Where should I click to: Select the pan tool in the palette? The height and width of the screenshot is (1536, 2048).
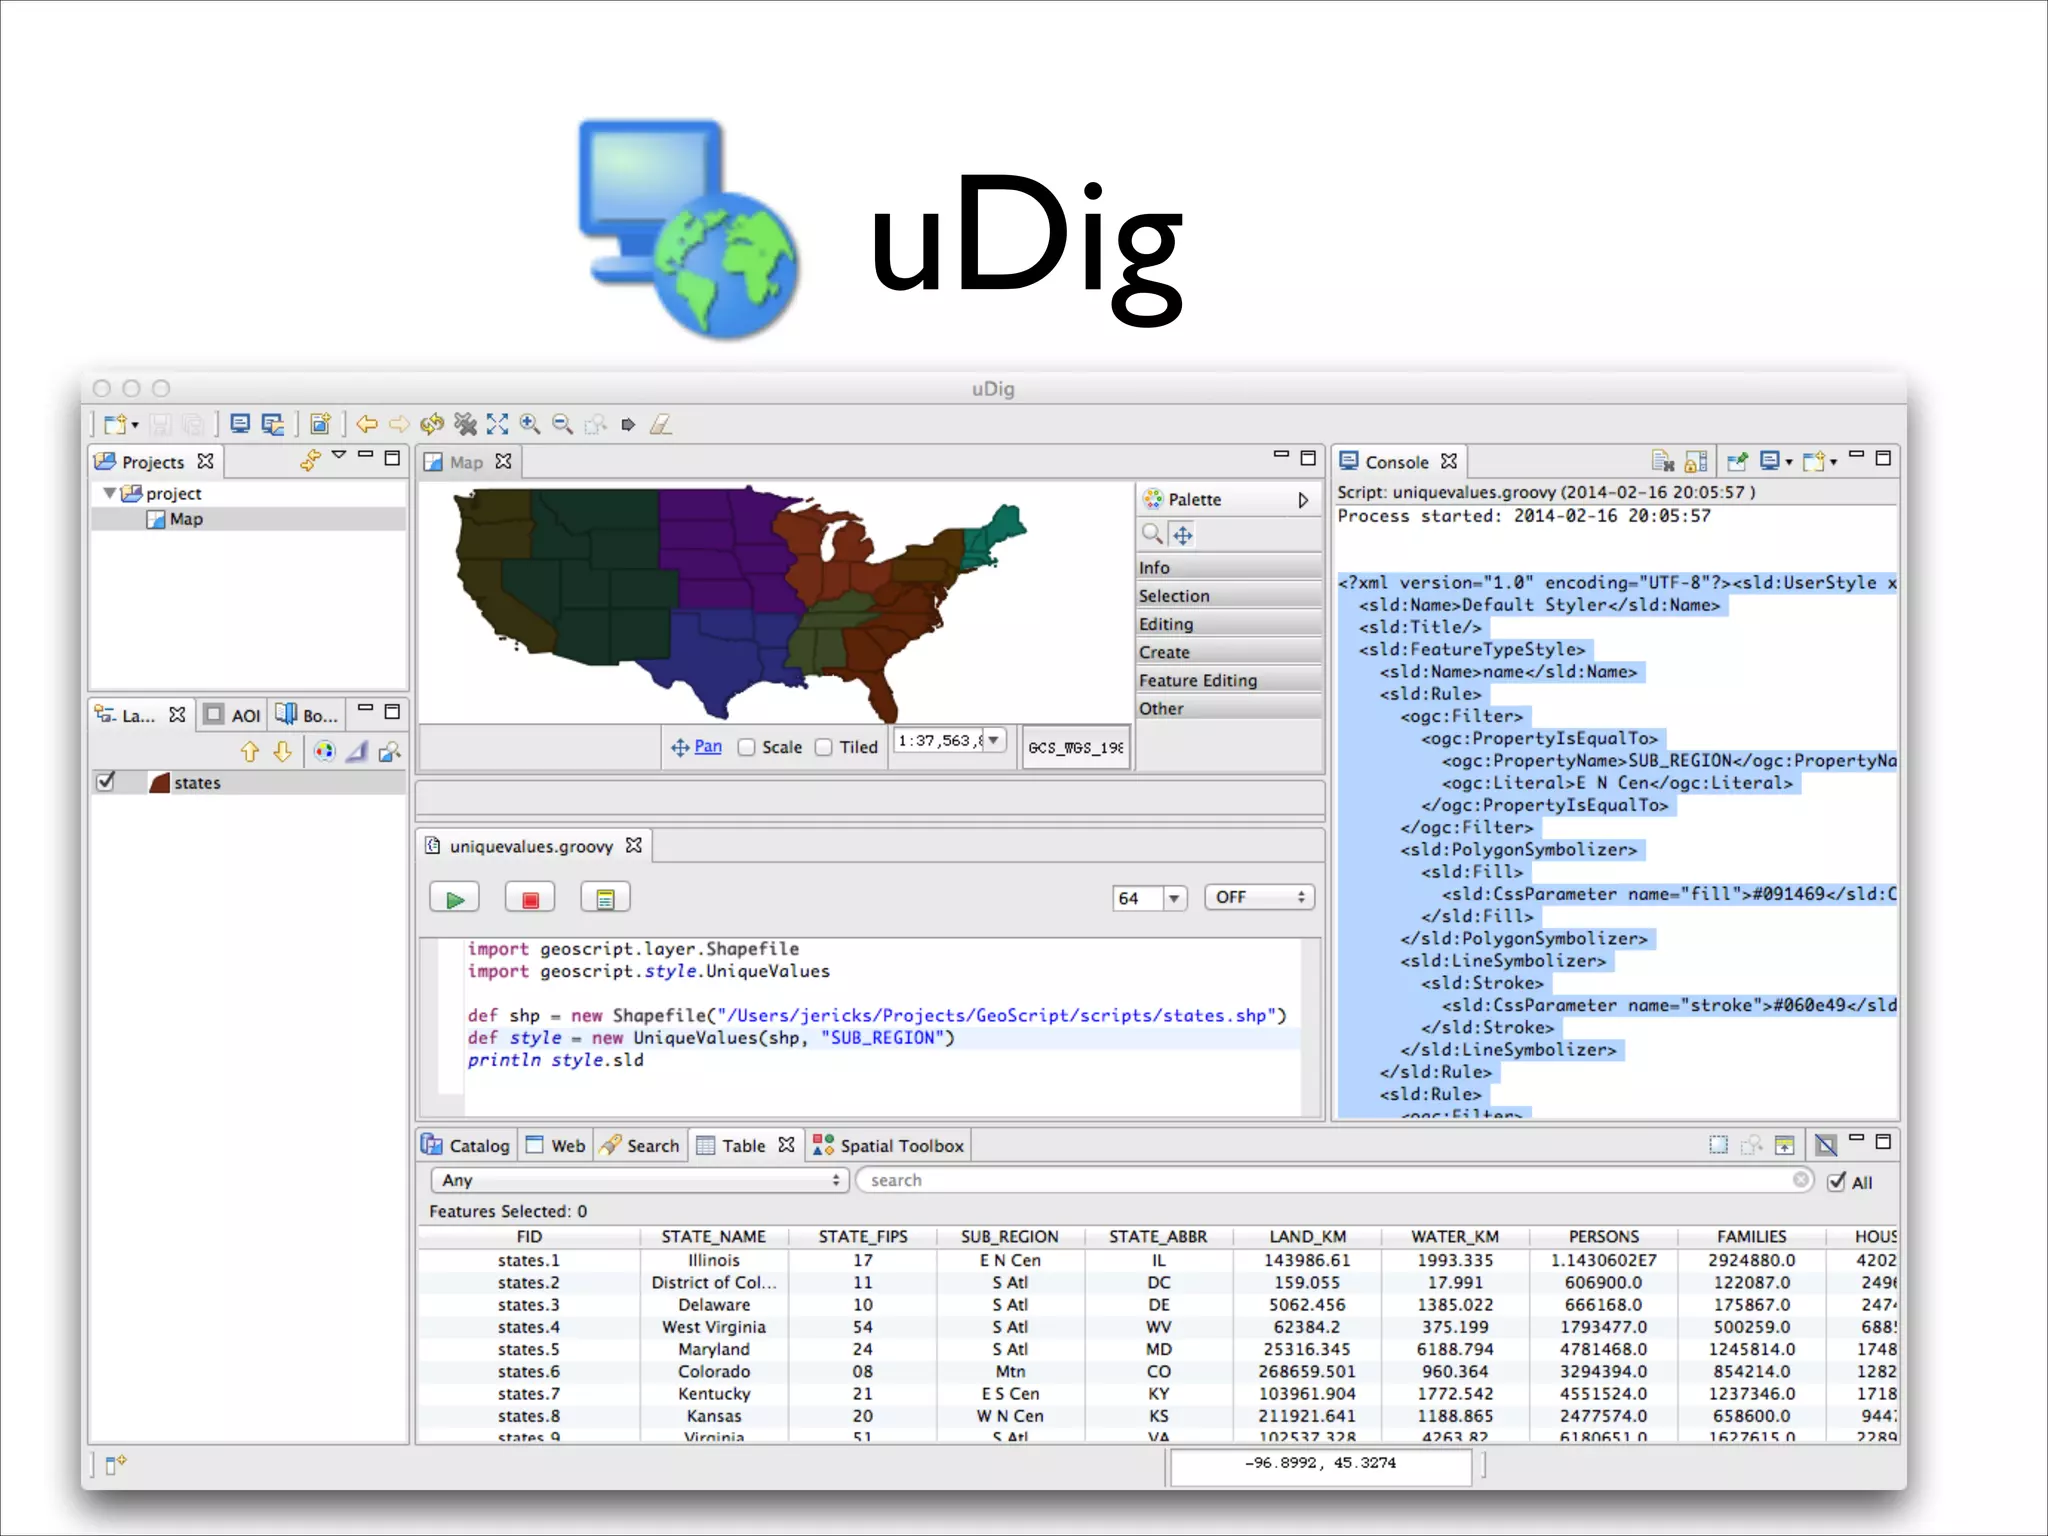(1183, 535)
